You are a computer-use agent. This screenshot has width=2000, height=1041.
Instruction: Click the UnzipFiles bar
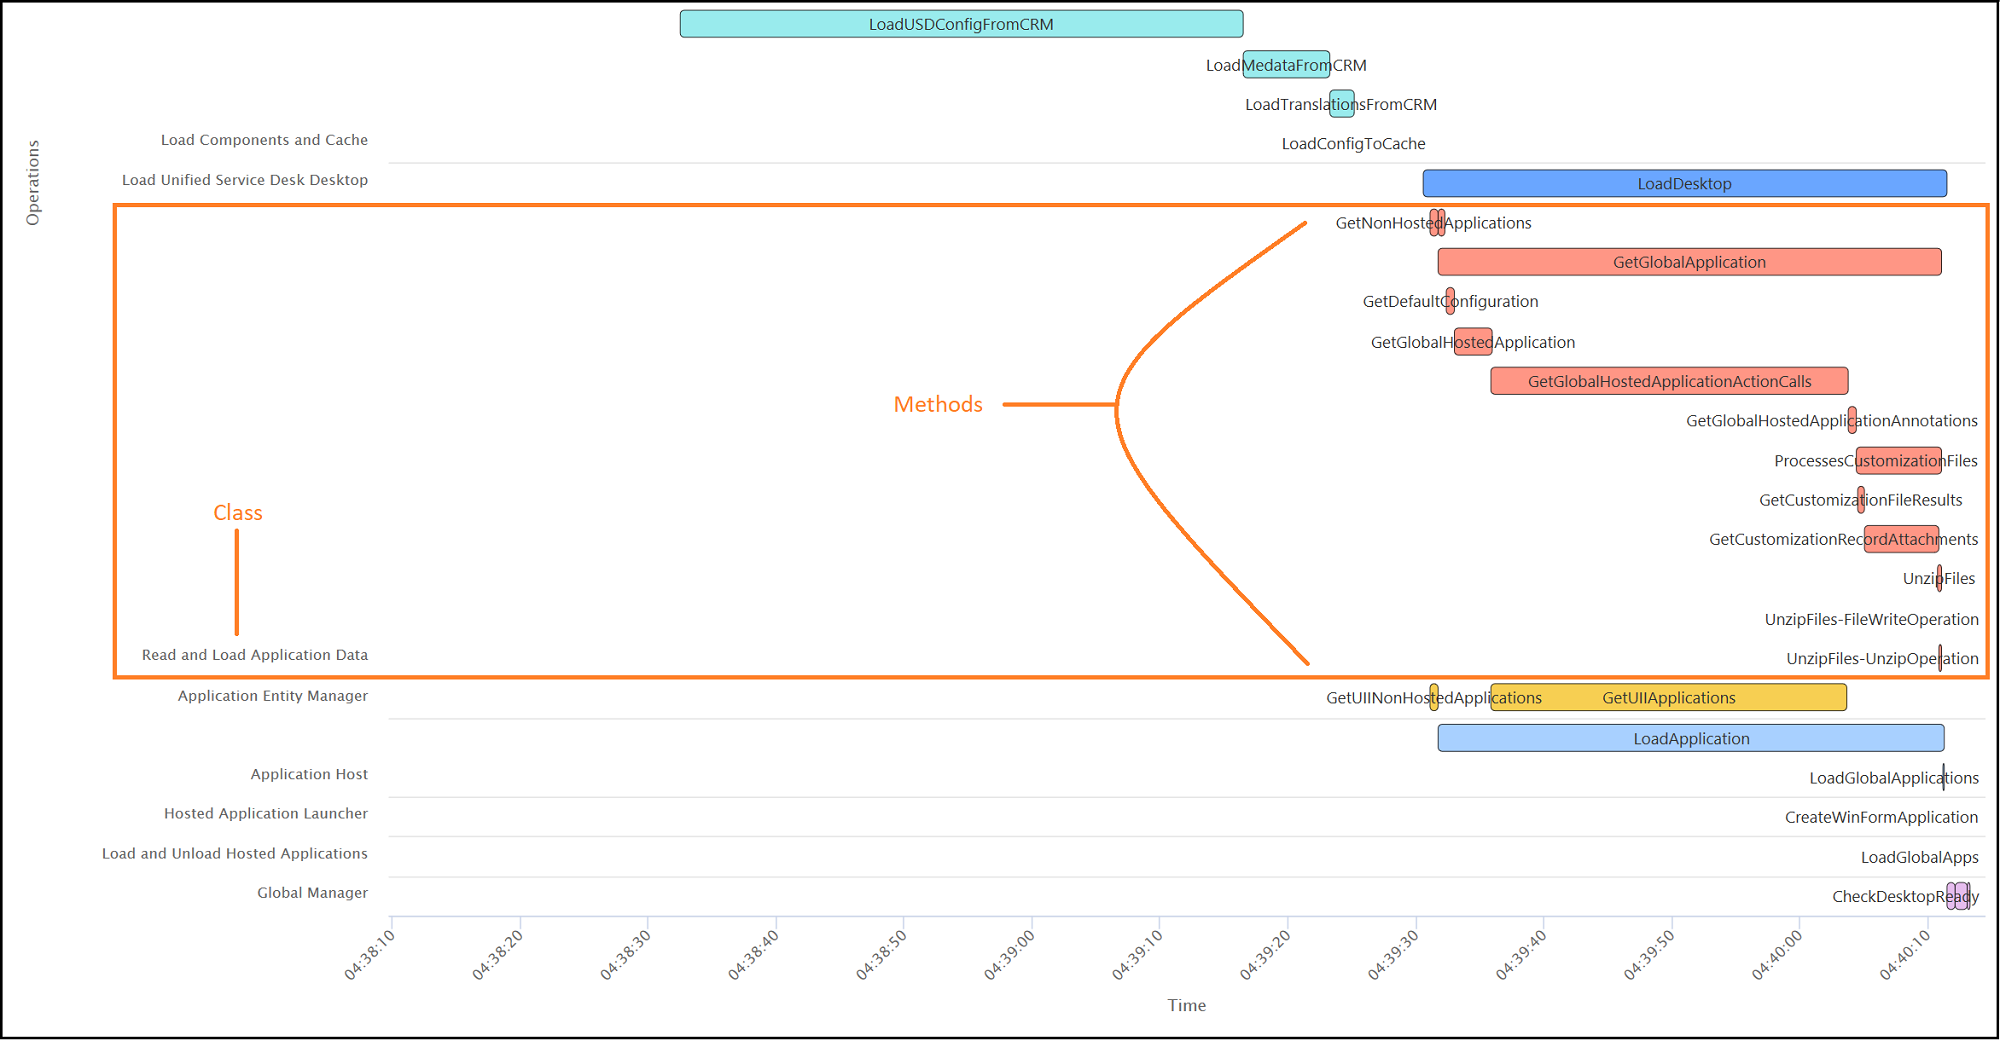click(x=1940, y=578)
